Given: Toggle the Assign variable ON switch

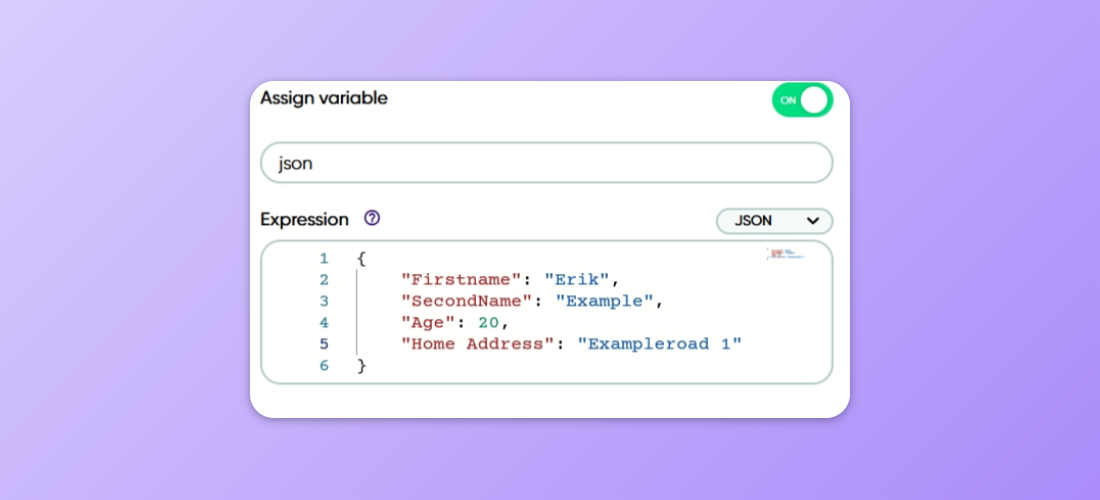Looking at the screenshot, I should click(x=801, y=100).
